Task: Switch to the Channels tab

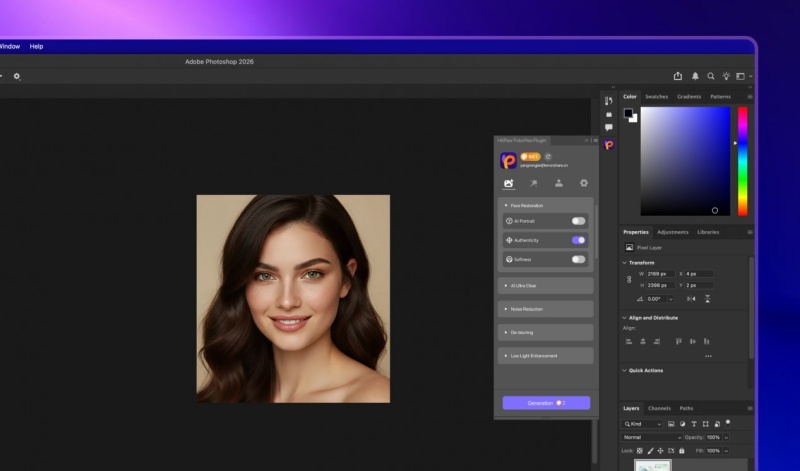Action: [659, 408]
